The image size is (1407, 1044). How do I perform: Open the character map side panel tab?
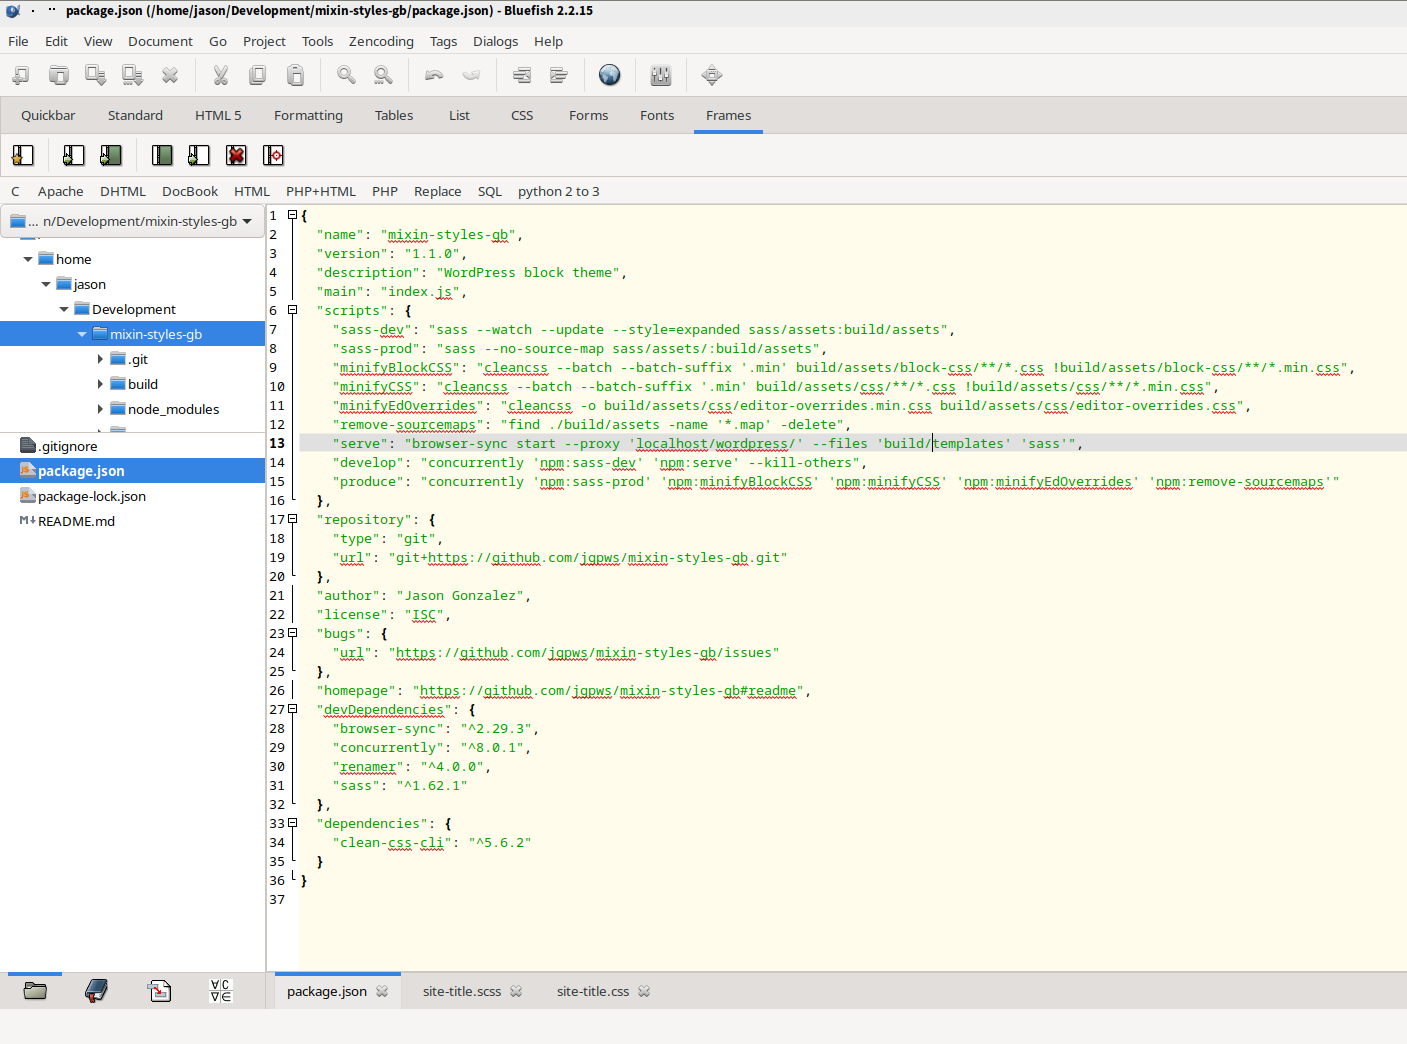coord(221,991)
